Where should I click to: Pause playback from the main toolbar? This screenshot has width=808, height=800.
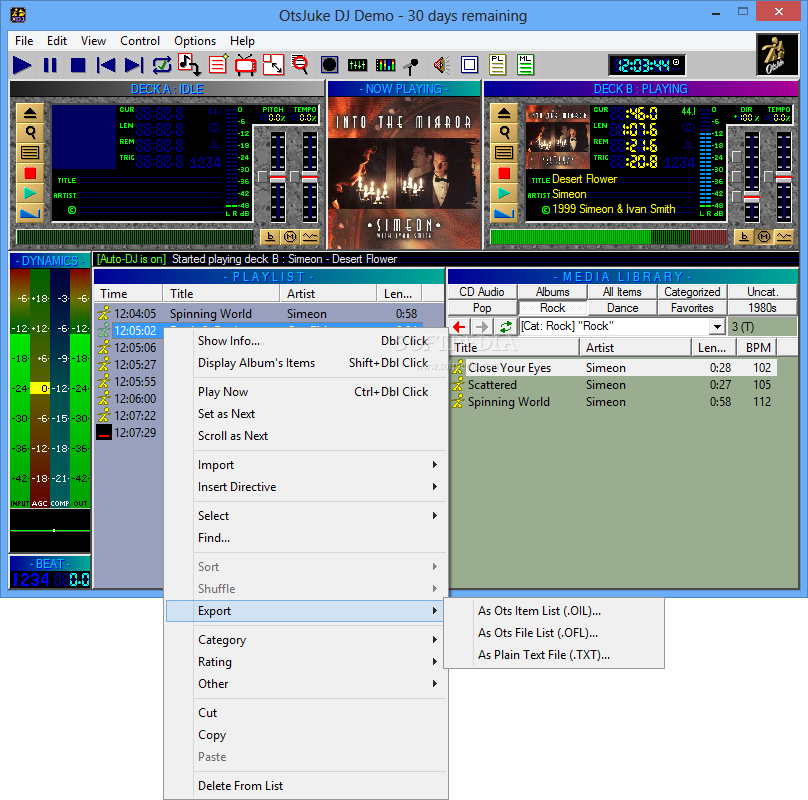[x=50, y=66]
